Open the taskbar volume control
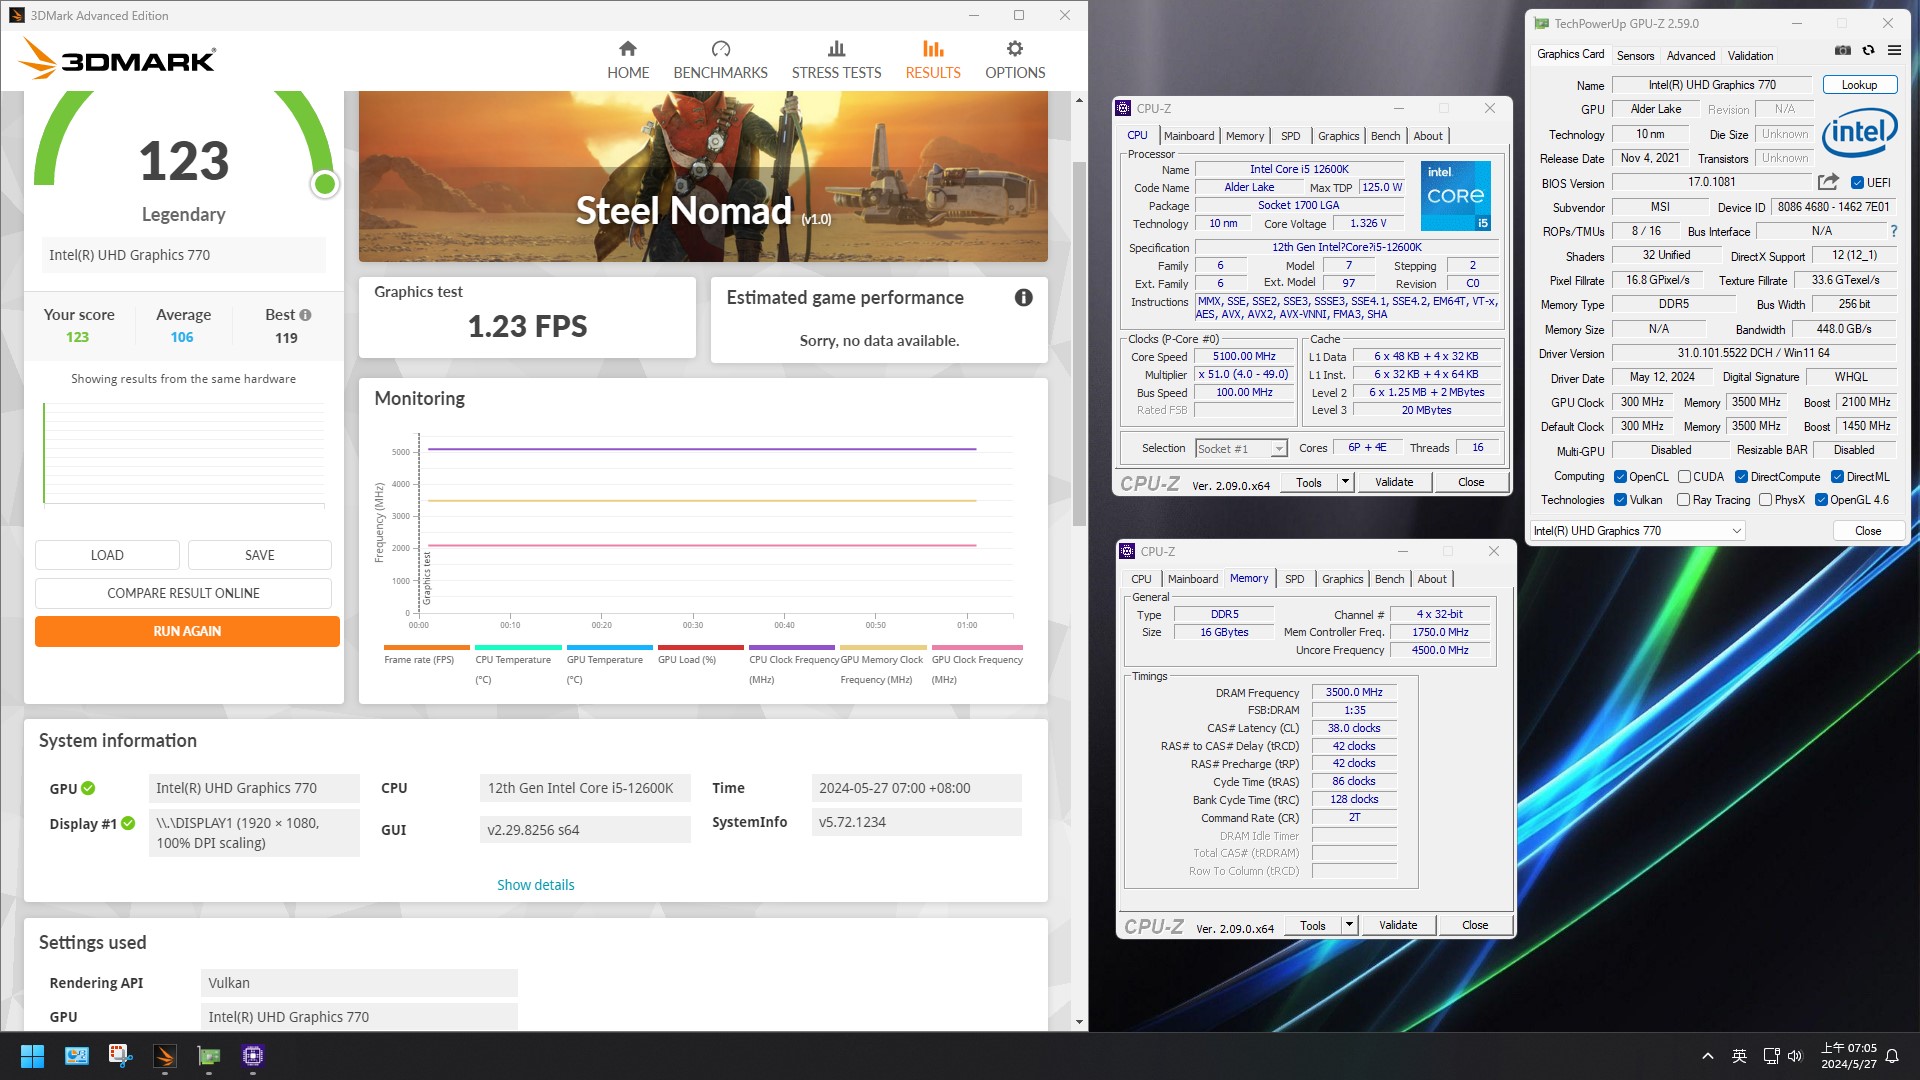 pos(1795,1056)
